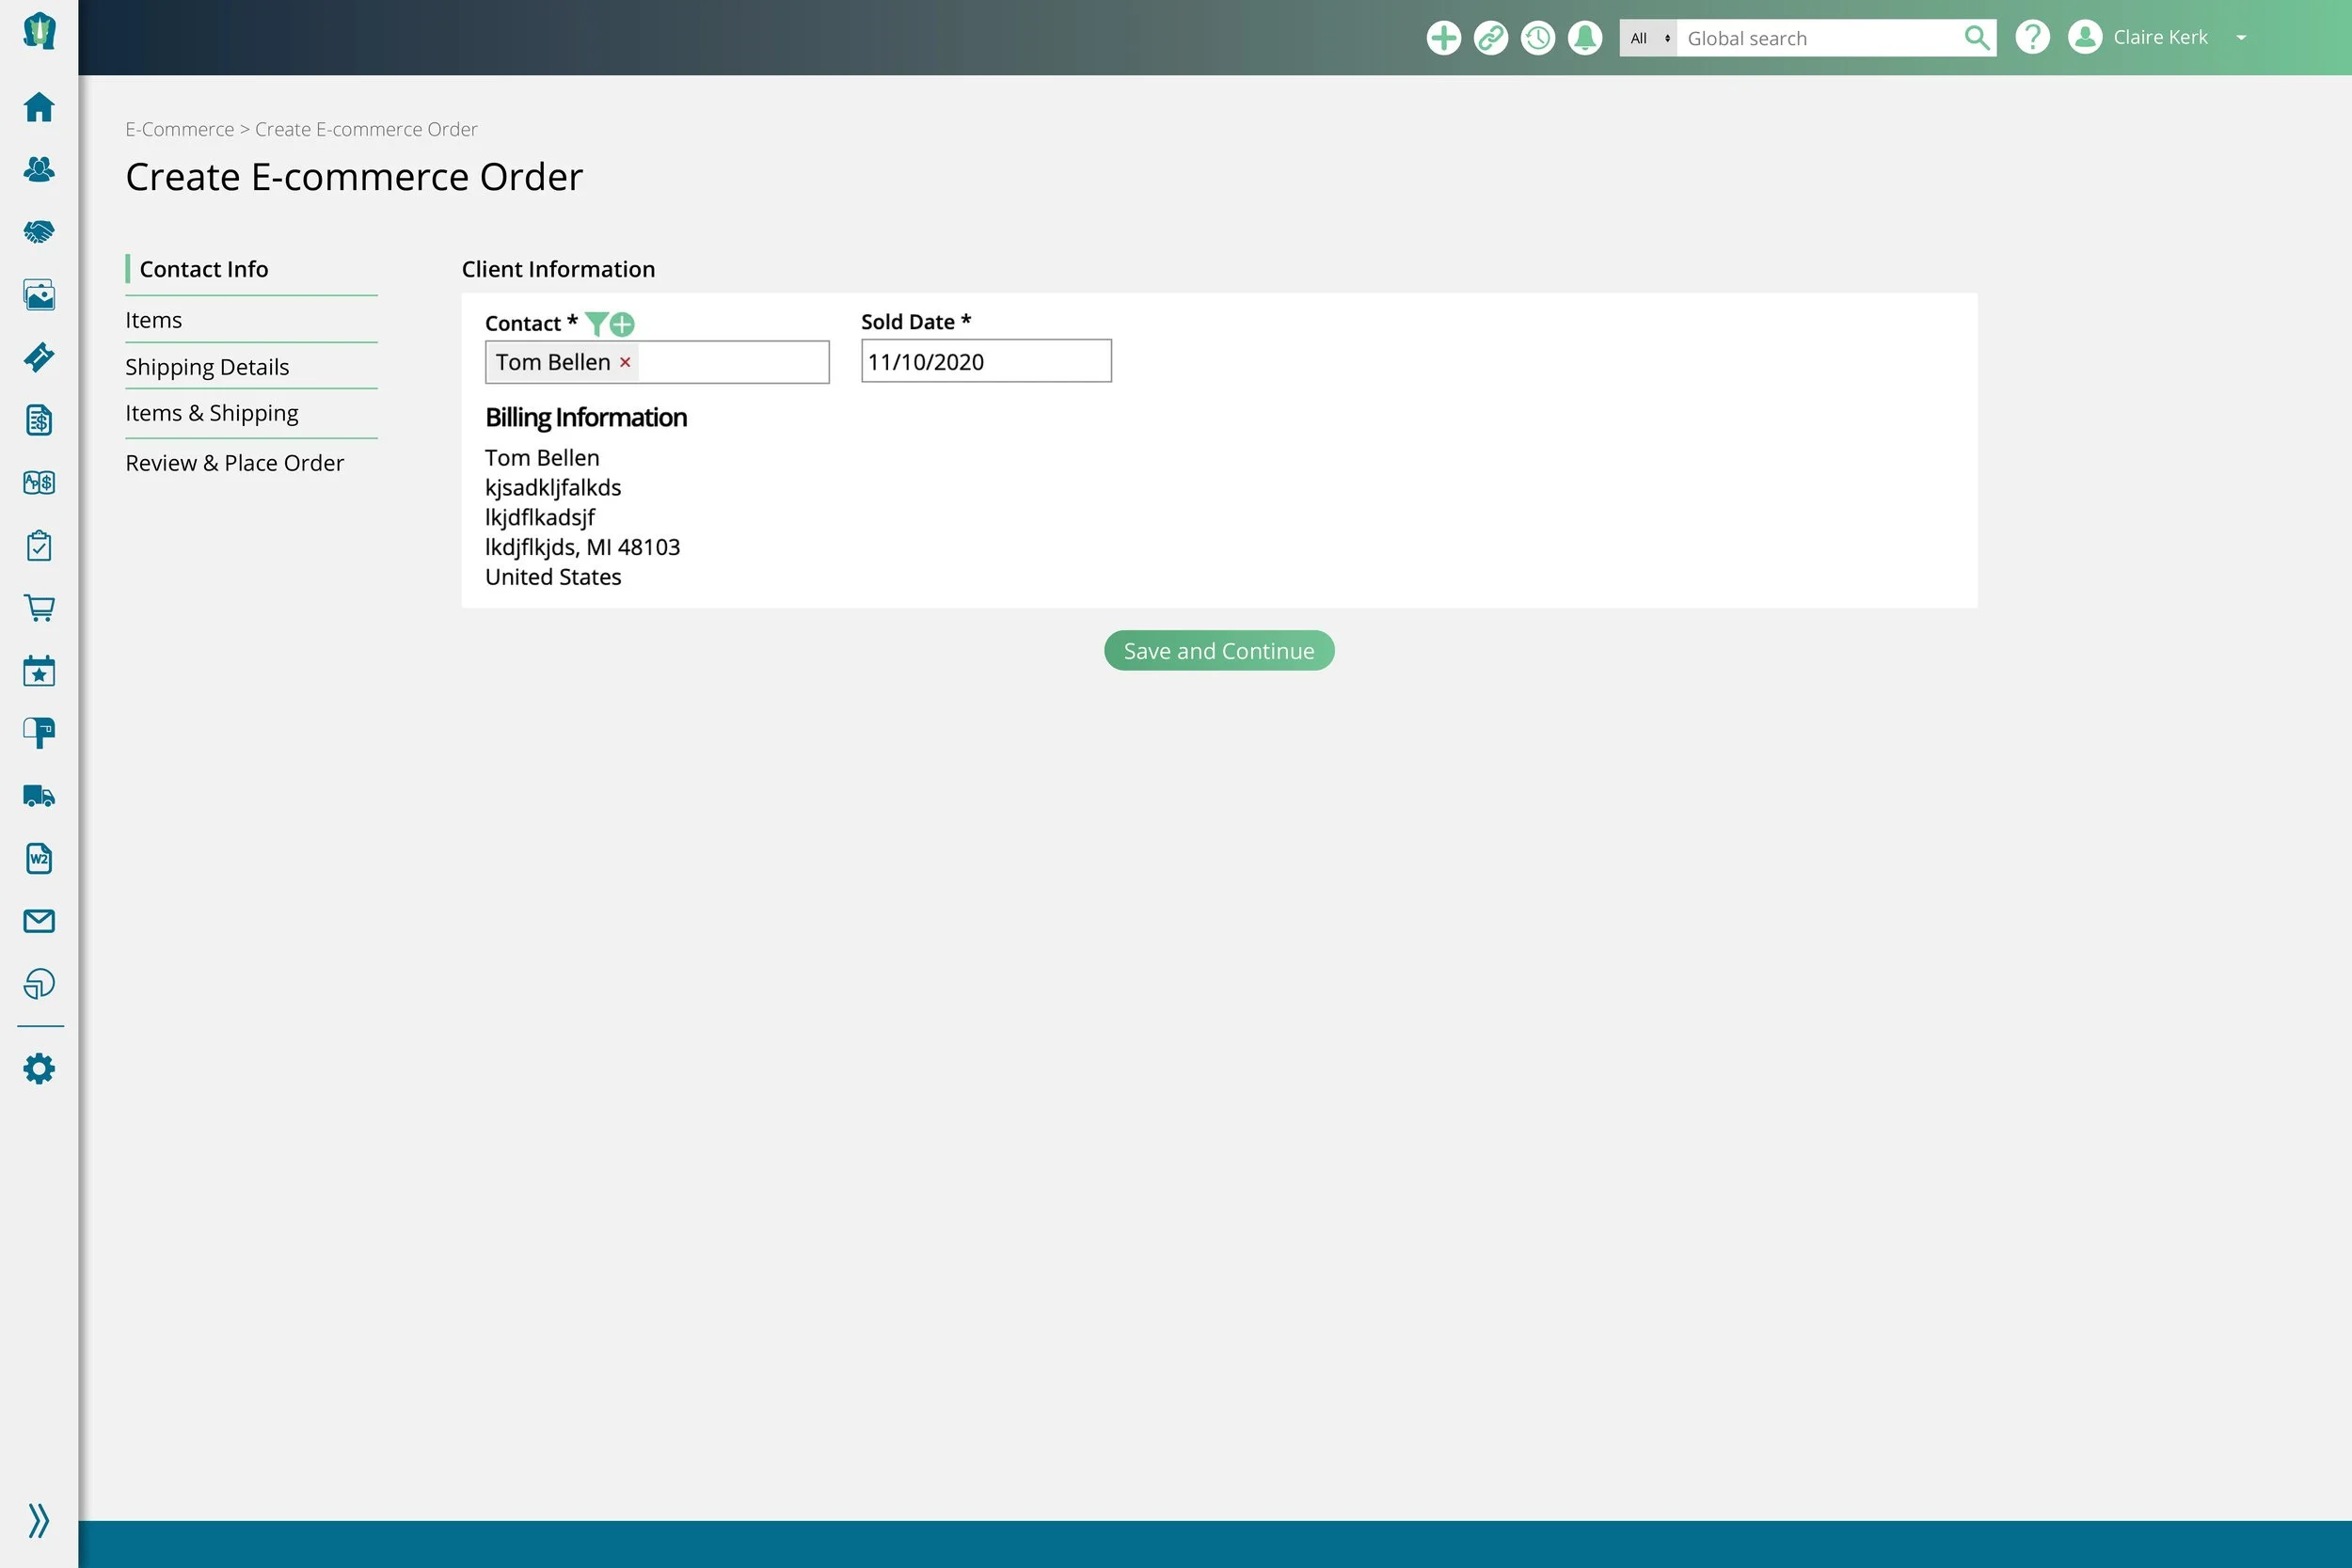Open the All search scope dropdown

(1647, 38)
